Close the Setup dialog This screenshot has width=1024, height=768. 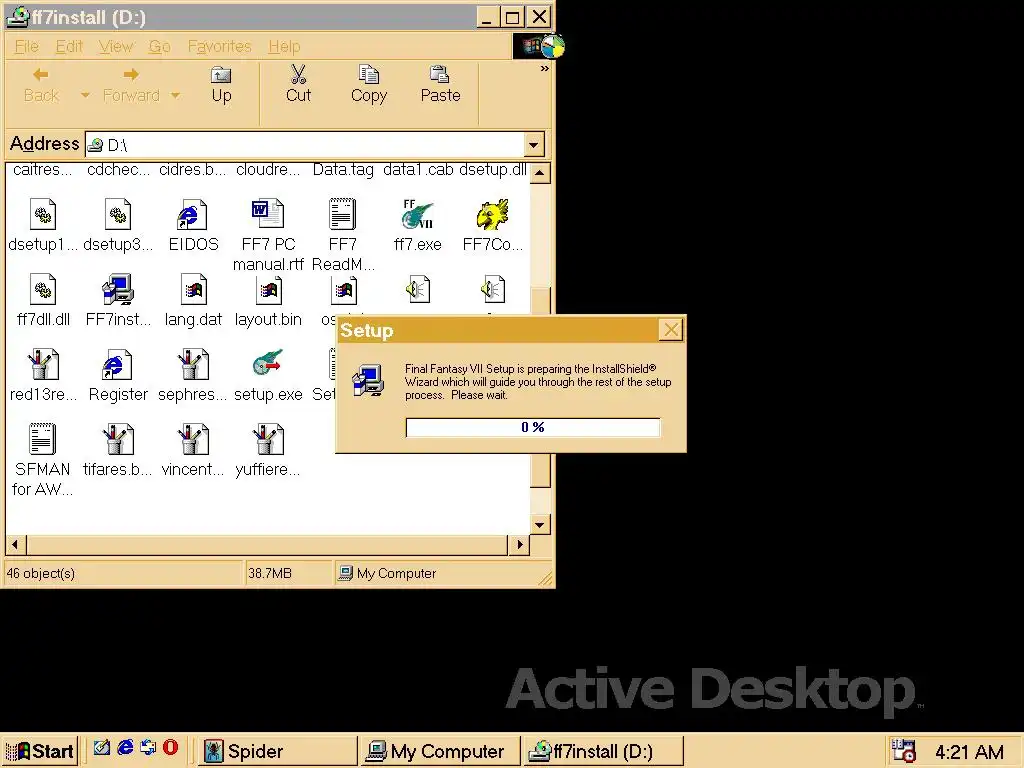671,330
